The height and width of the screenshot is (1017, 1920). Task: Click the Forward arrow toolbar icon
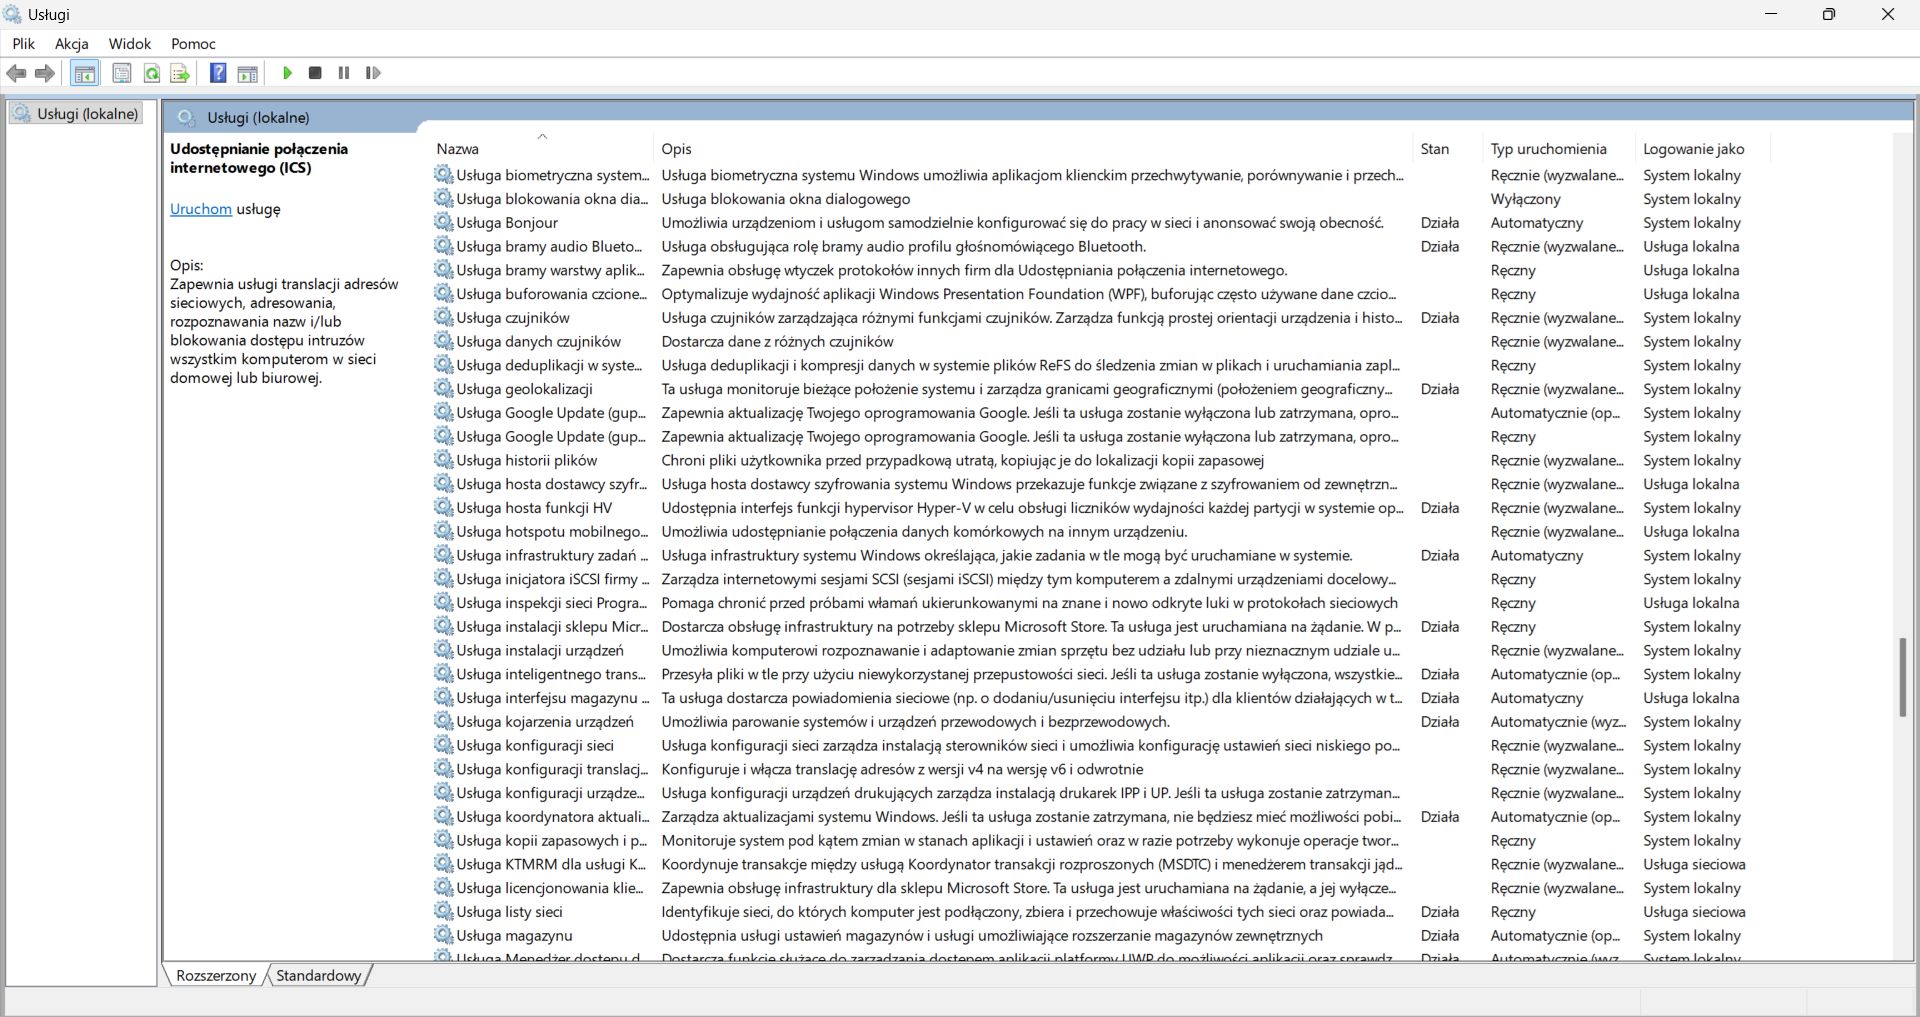[x=45, y=73]
